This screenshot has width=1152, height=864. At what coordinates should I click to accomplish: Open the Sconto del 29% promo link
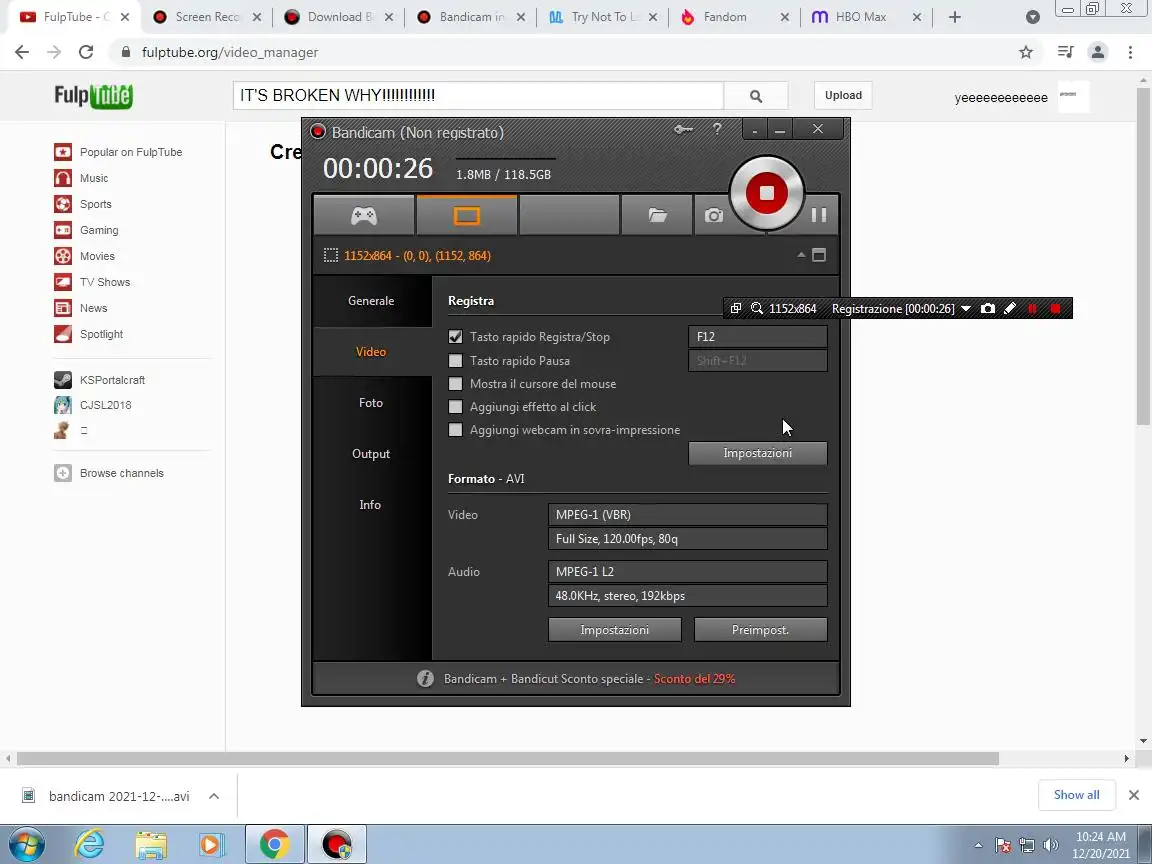tap(694, 679)
